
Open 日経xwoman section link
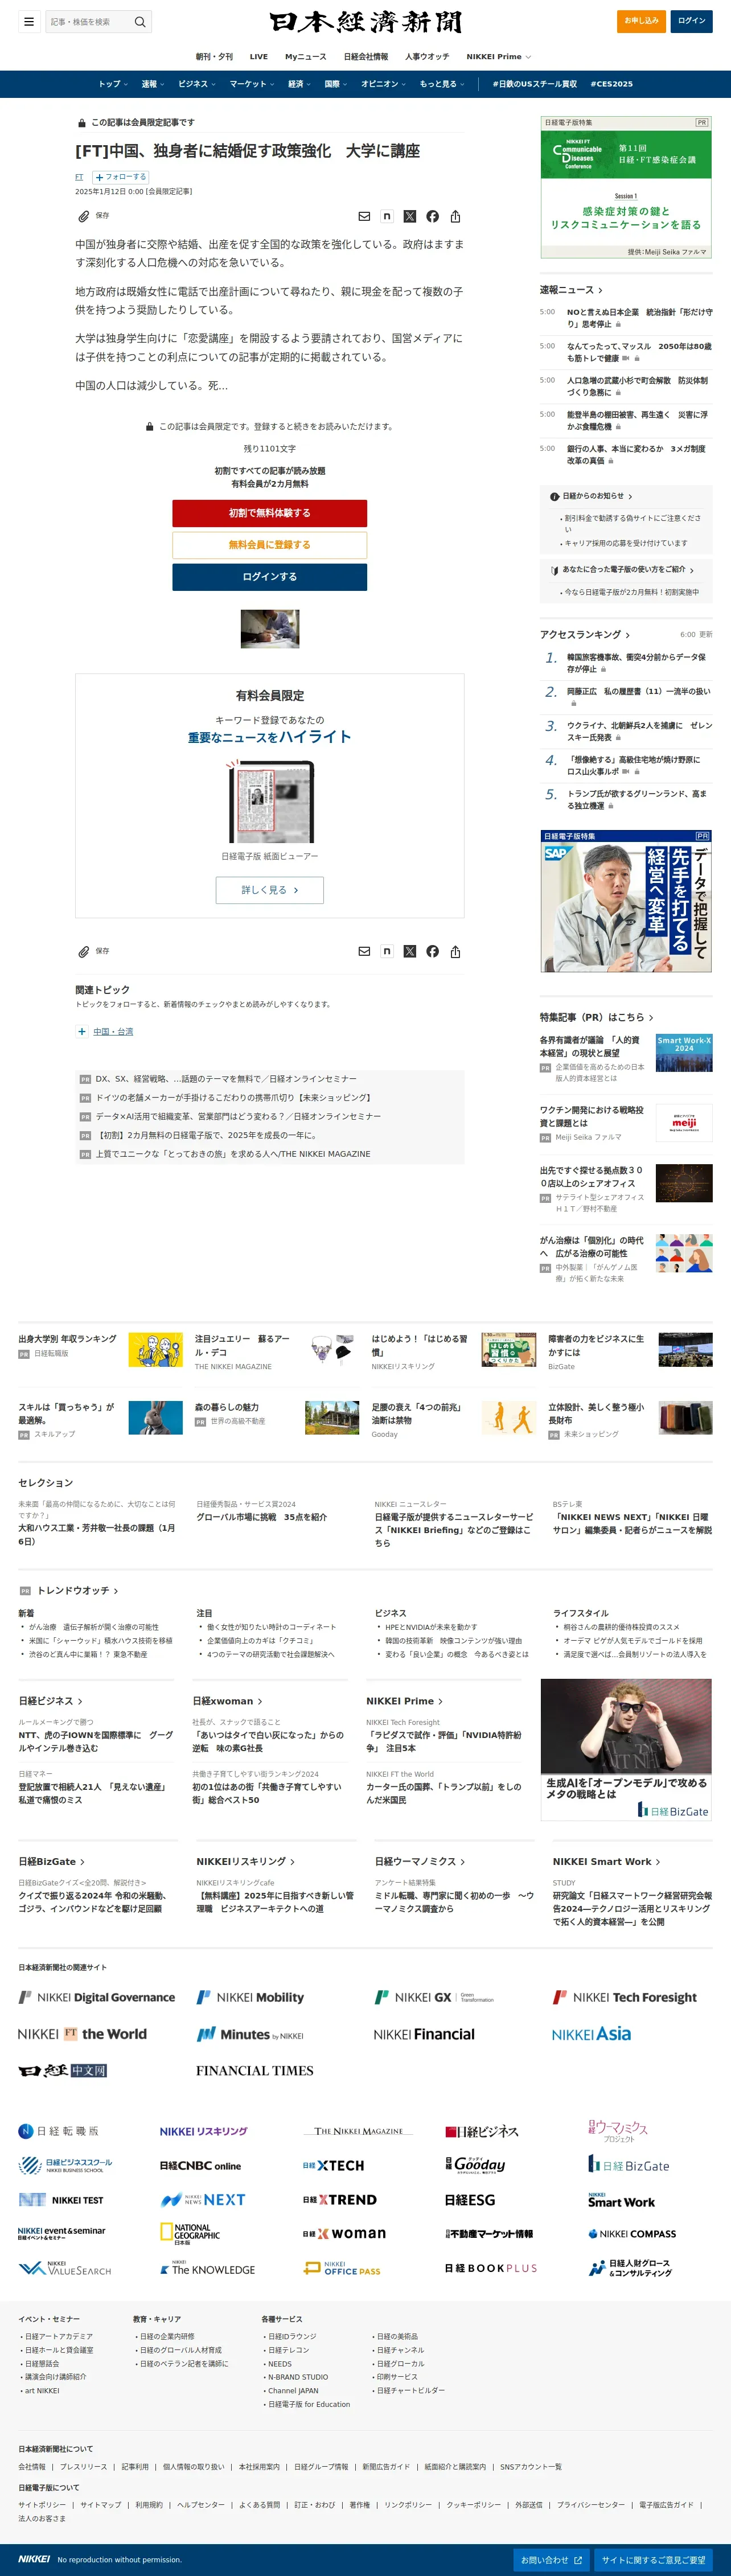click(228, 1701)
